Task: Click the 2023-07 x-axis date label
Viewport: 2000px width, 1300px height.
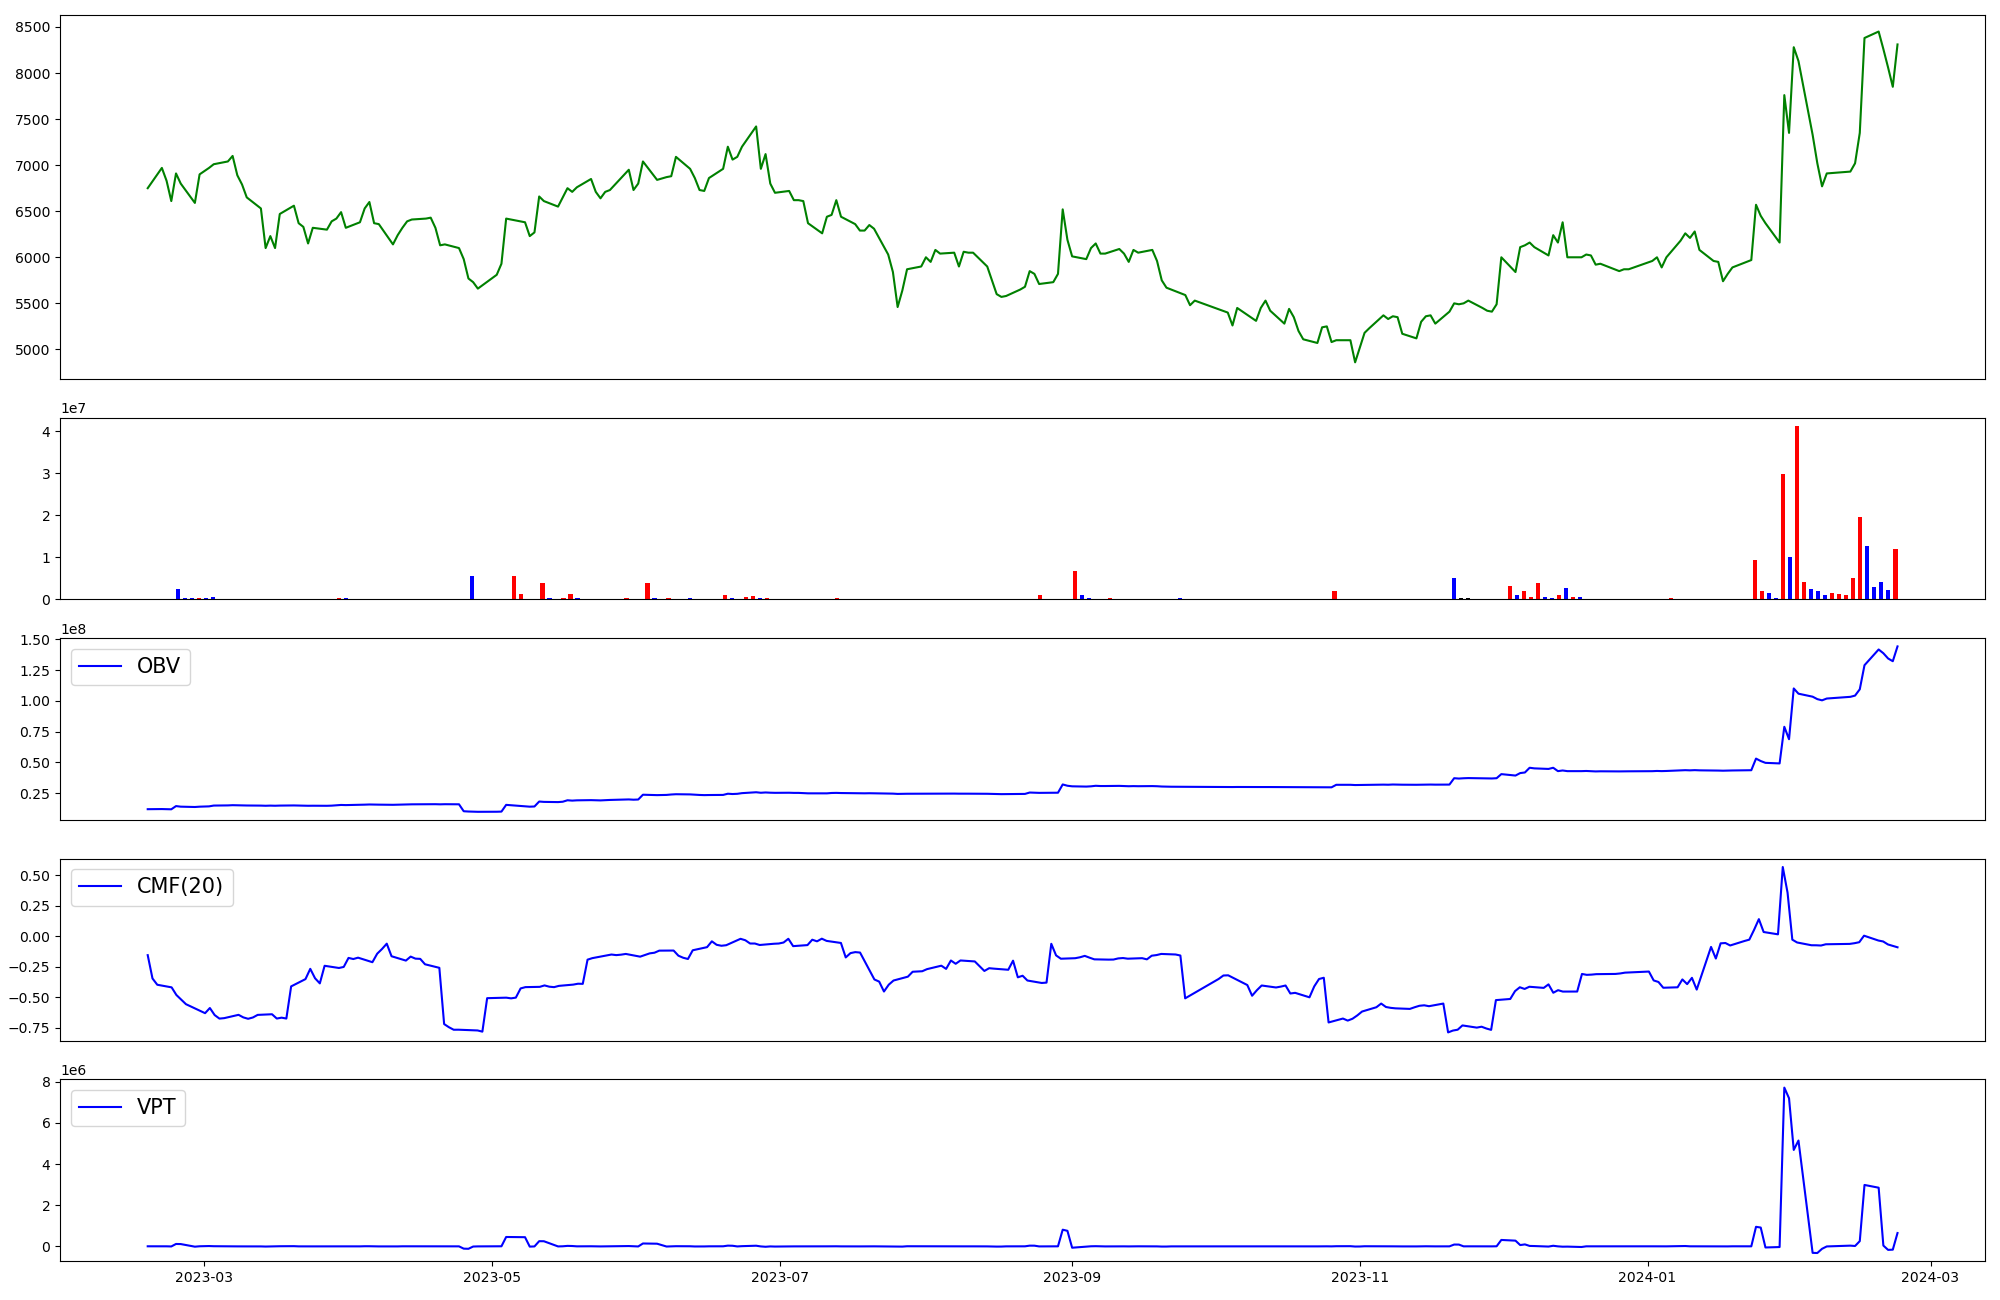Action: [x=780, y=1277]
